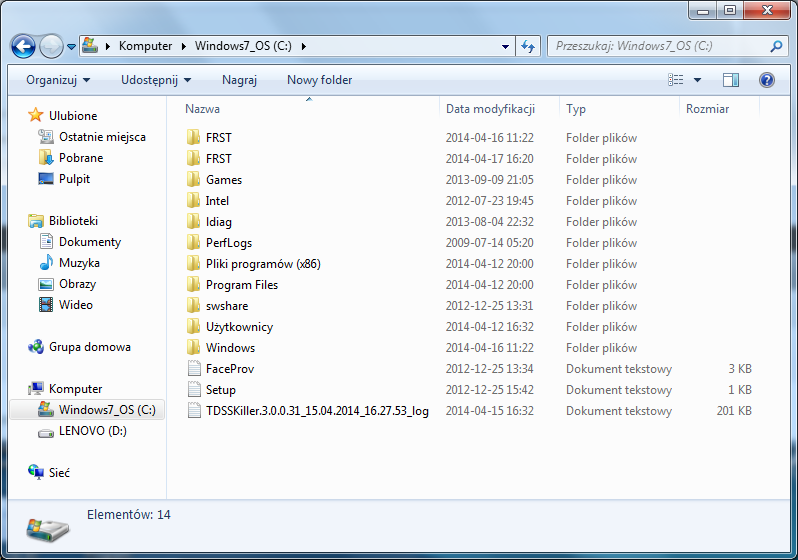The width and height of the screenshot is (798, 560).
Task: Focus the Przeszukaj search field
Action: (x=659, y=46)
